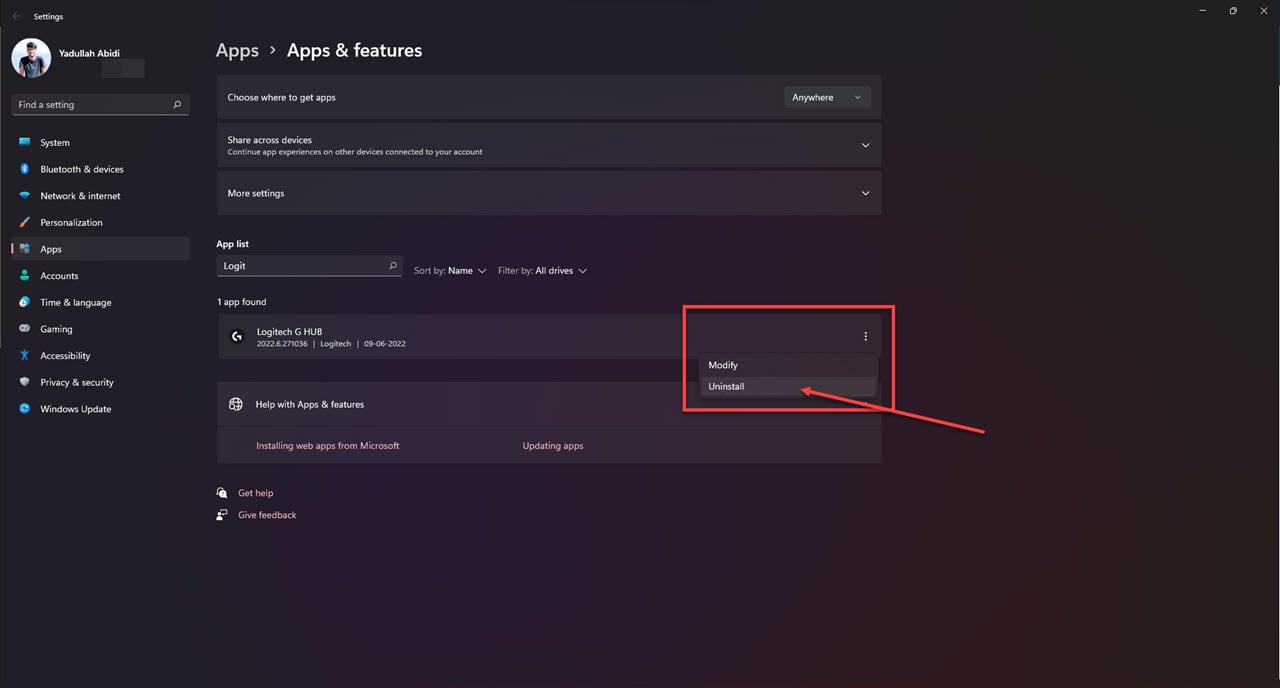Click the Choose where to get apps label
This screenshot has height=688, width=1280.
point(281,98)
